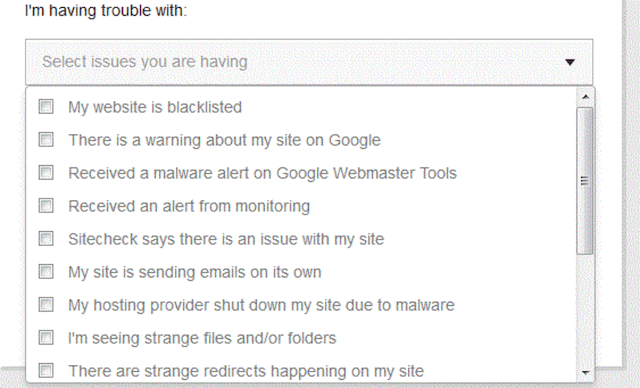Tick the strange redirects on my site checkbox

pyautogui.click(x=46, y=371)
